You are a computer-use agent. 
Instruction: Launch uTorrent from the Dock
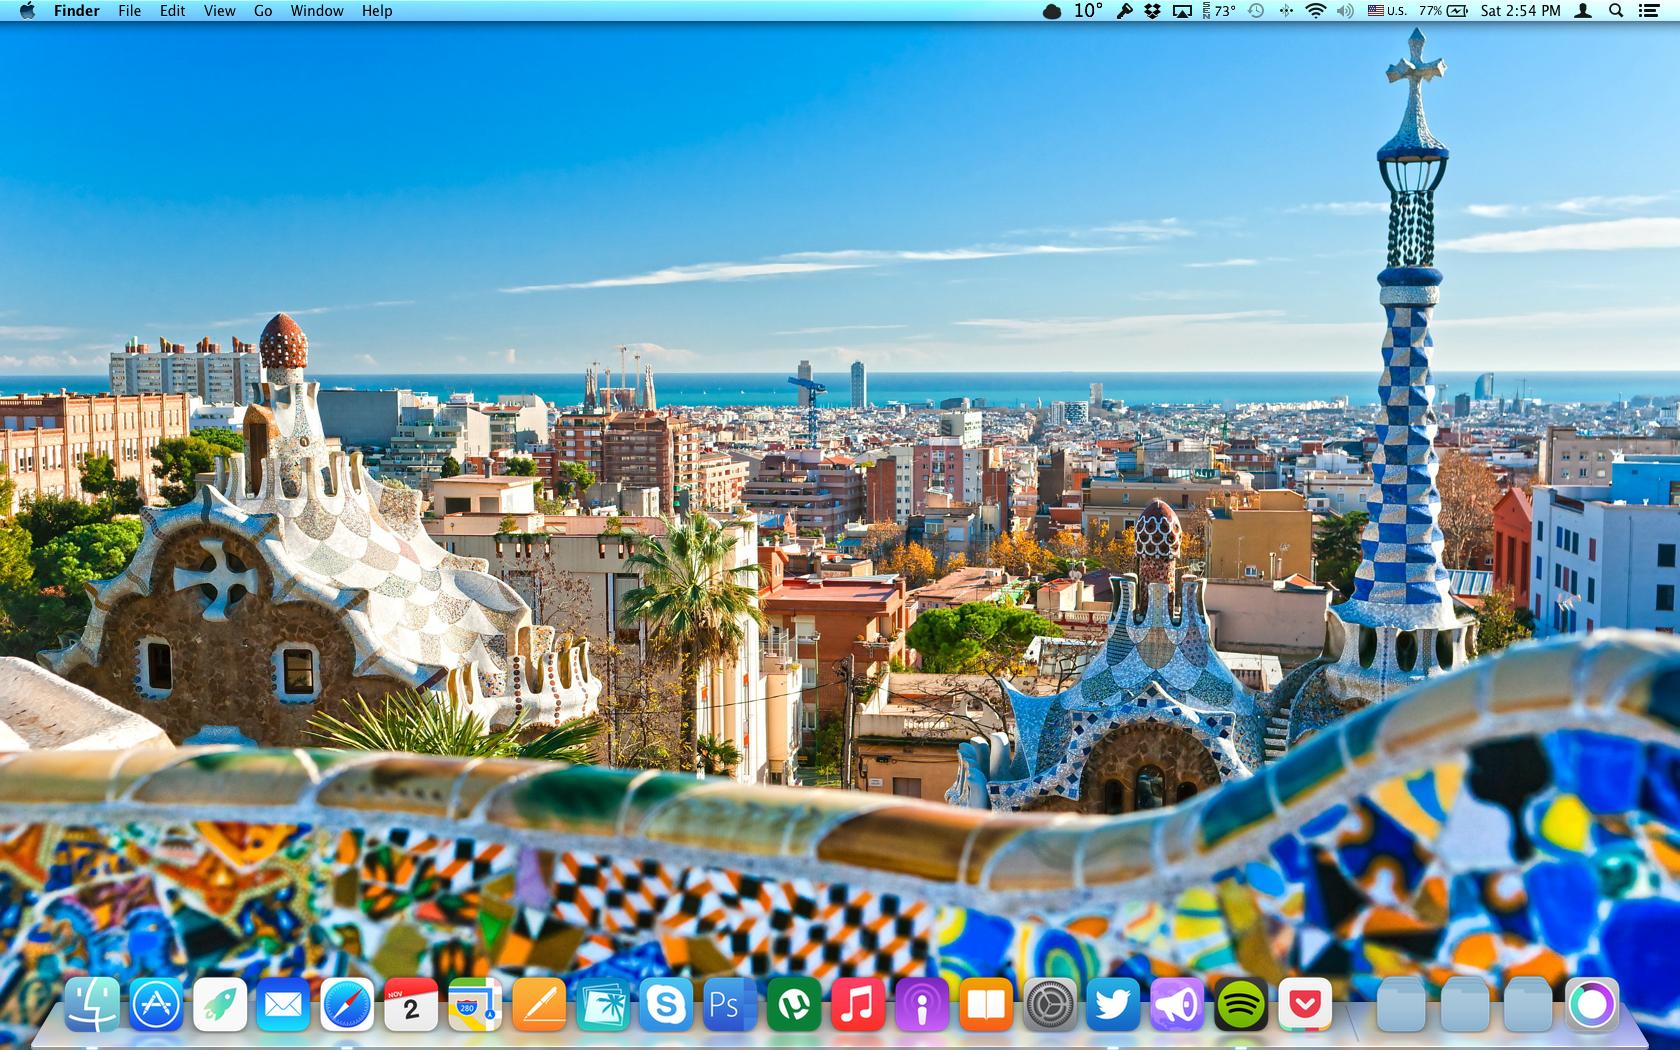794,1004
